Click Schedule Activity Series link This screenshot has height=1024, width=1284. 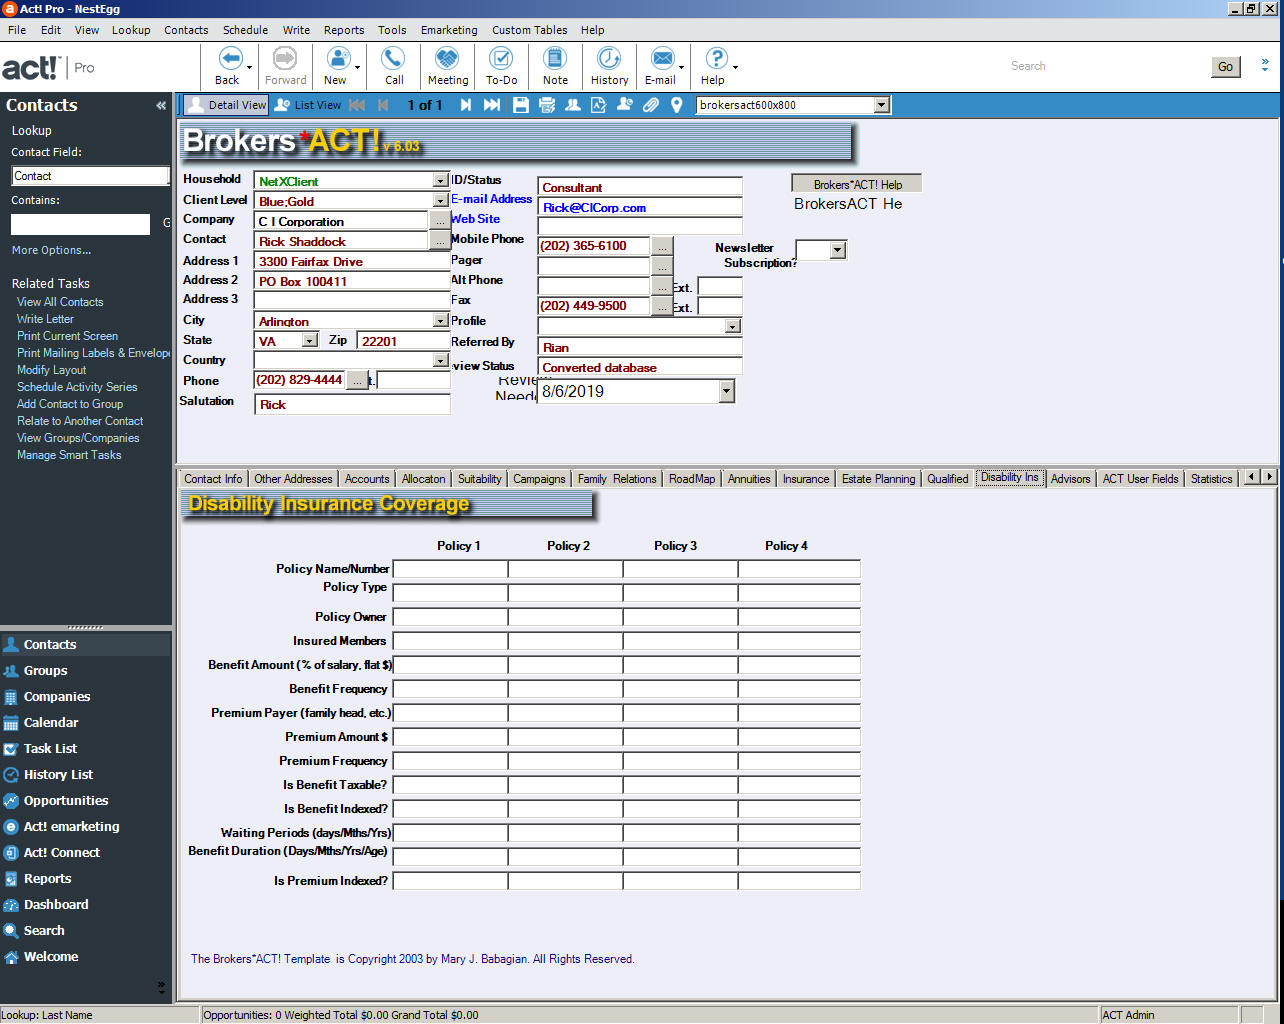[77, 387]
